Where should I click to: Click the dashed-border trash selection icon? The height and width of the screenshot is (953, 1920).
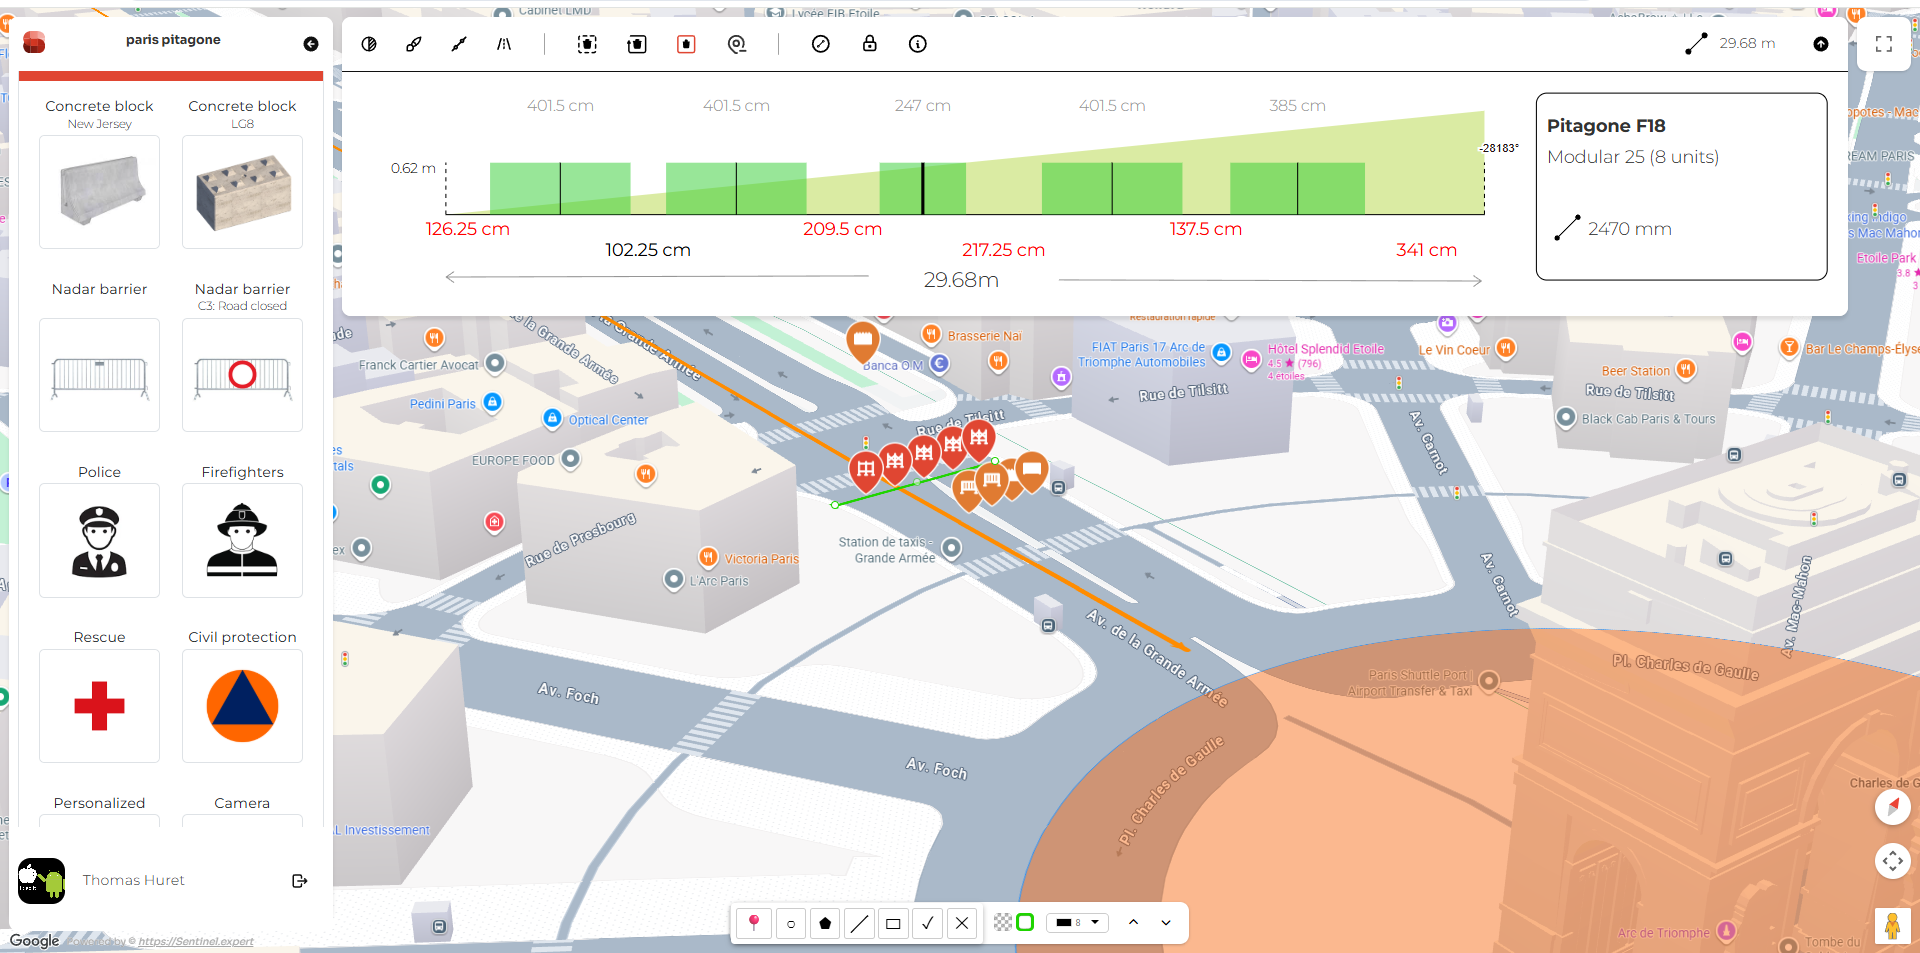(587, 44)
